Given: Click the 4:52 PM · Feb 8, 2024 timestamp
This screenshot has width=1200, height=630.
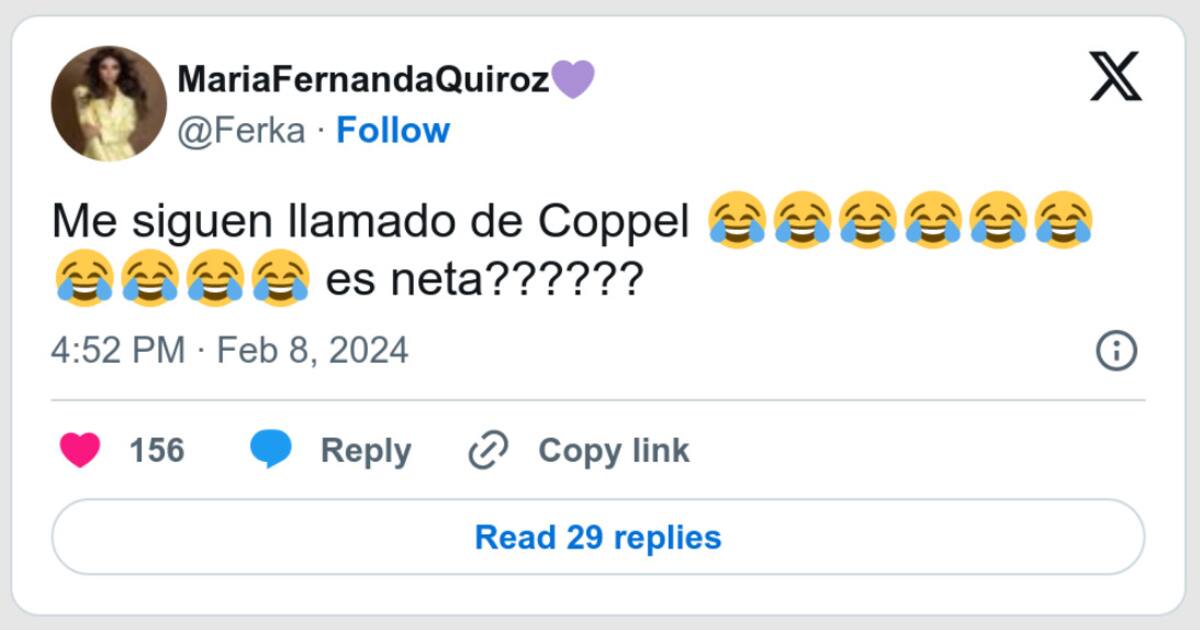Looking at the screenshot, I should pyautogui.click(x=230, y=351).
